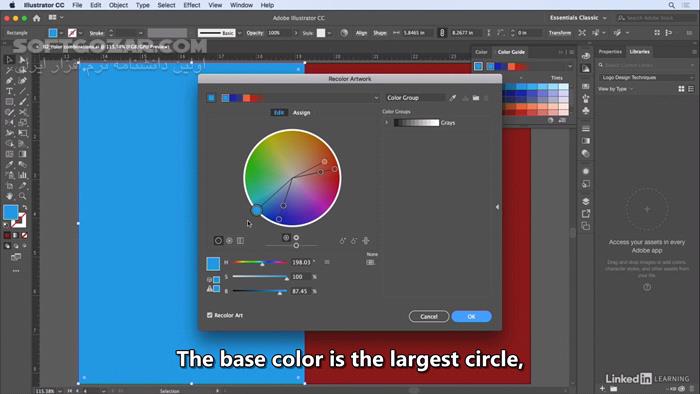700x394 pixels.
Task: Select the Zoom tool in the toolbar
Action: [22, 196]
